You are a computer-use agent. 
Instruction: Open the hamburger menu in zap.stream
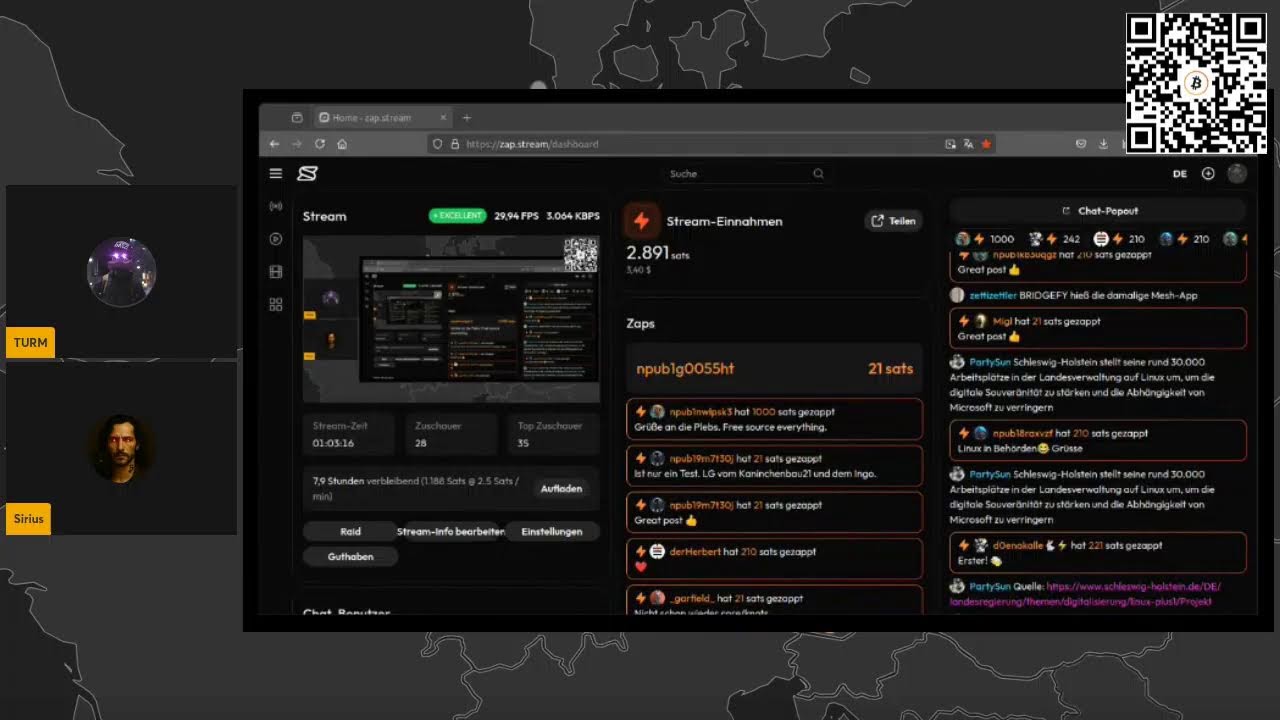[x=275, y=173]
